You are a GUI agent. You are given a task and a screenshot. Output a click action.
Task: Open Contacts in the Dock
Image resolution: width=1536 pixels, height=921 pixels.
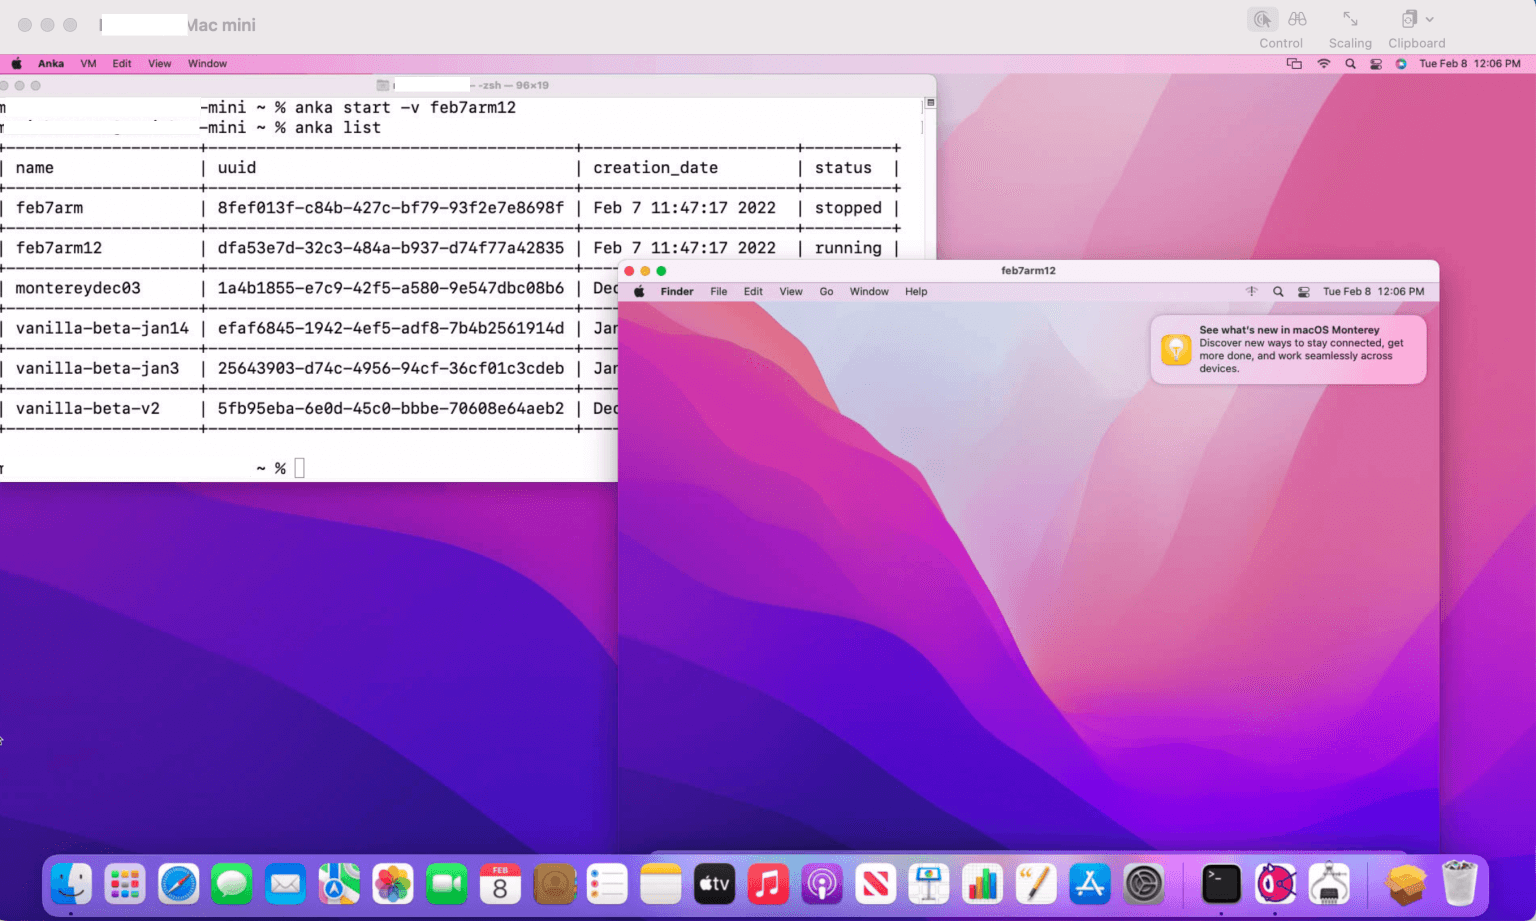click(554, 884)
